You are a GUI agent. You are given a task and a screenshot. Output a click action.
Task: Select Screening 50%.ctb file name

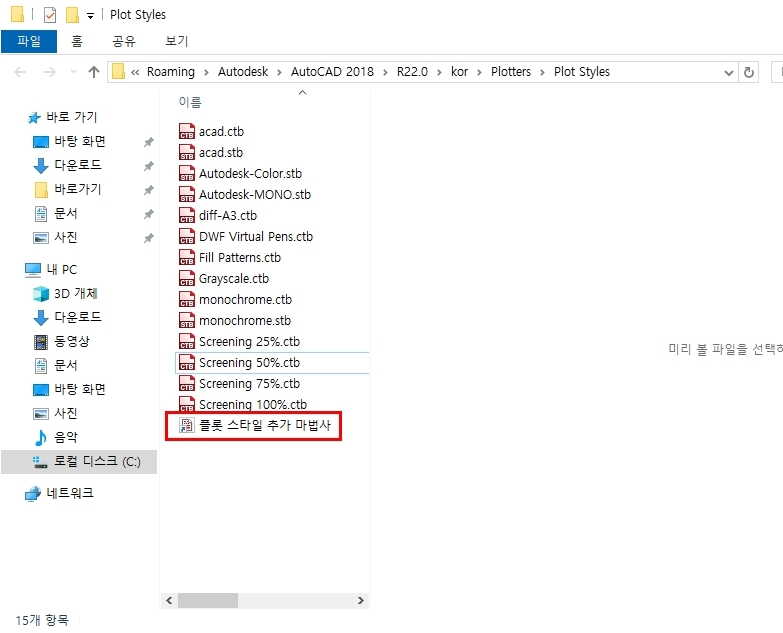pyautogui.click(x=249, y=362)
